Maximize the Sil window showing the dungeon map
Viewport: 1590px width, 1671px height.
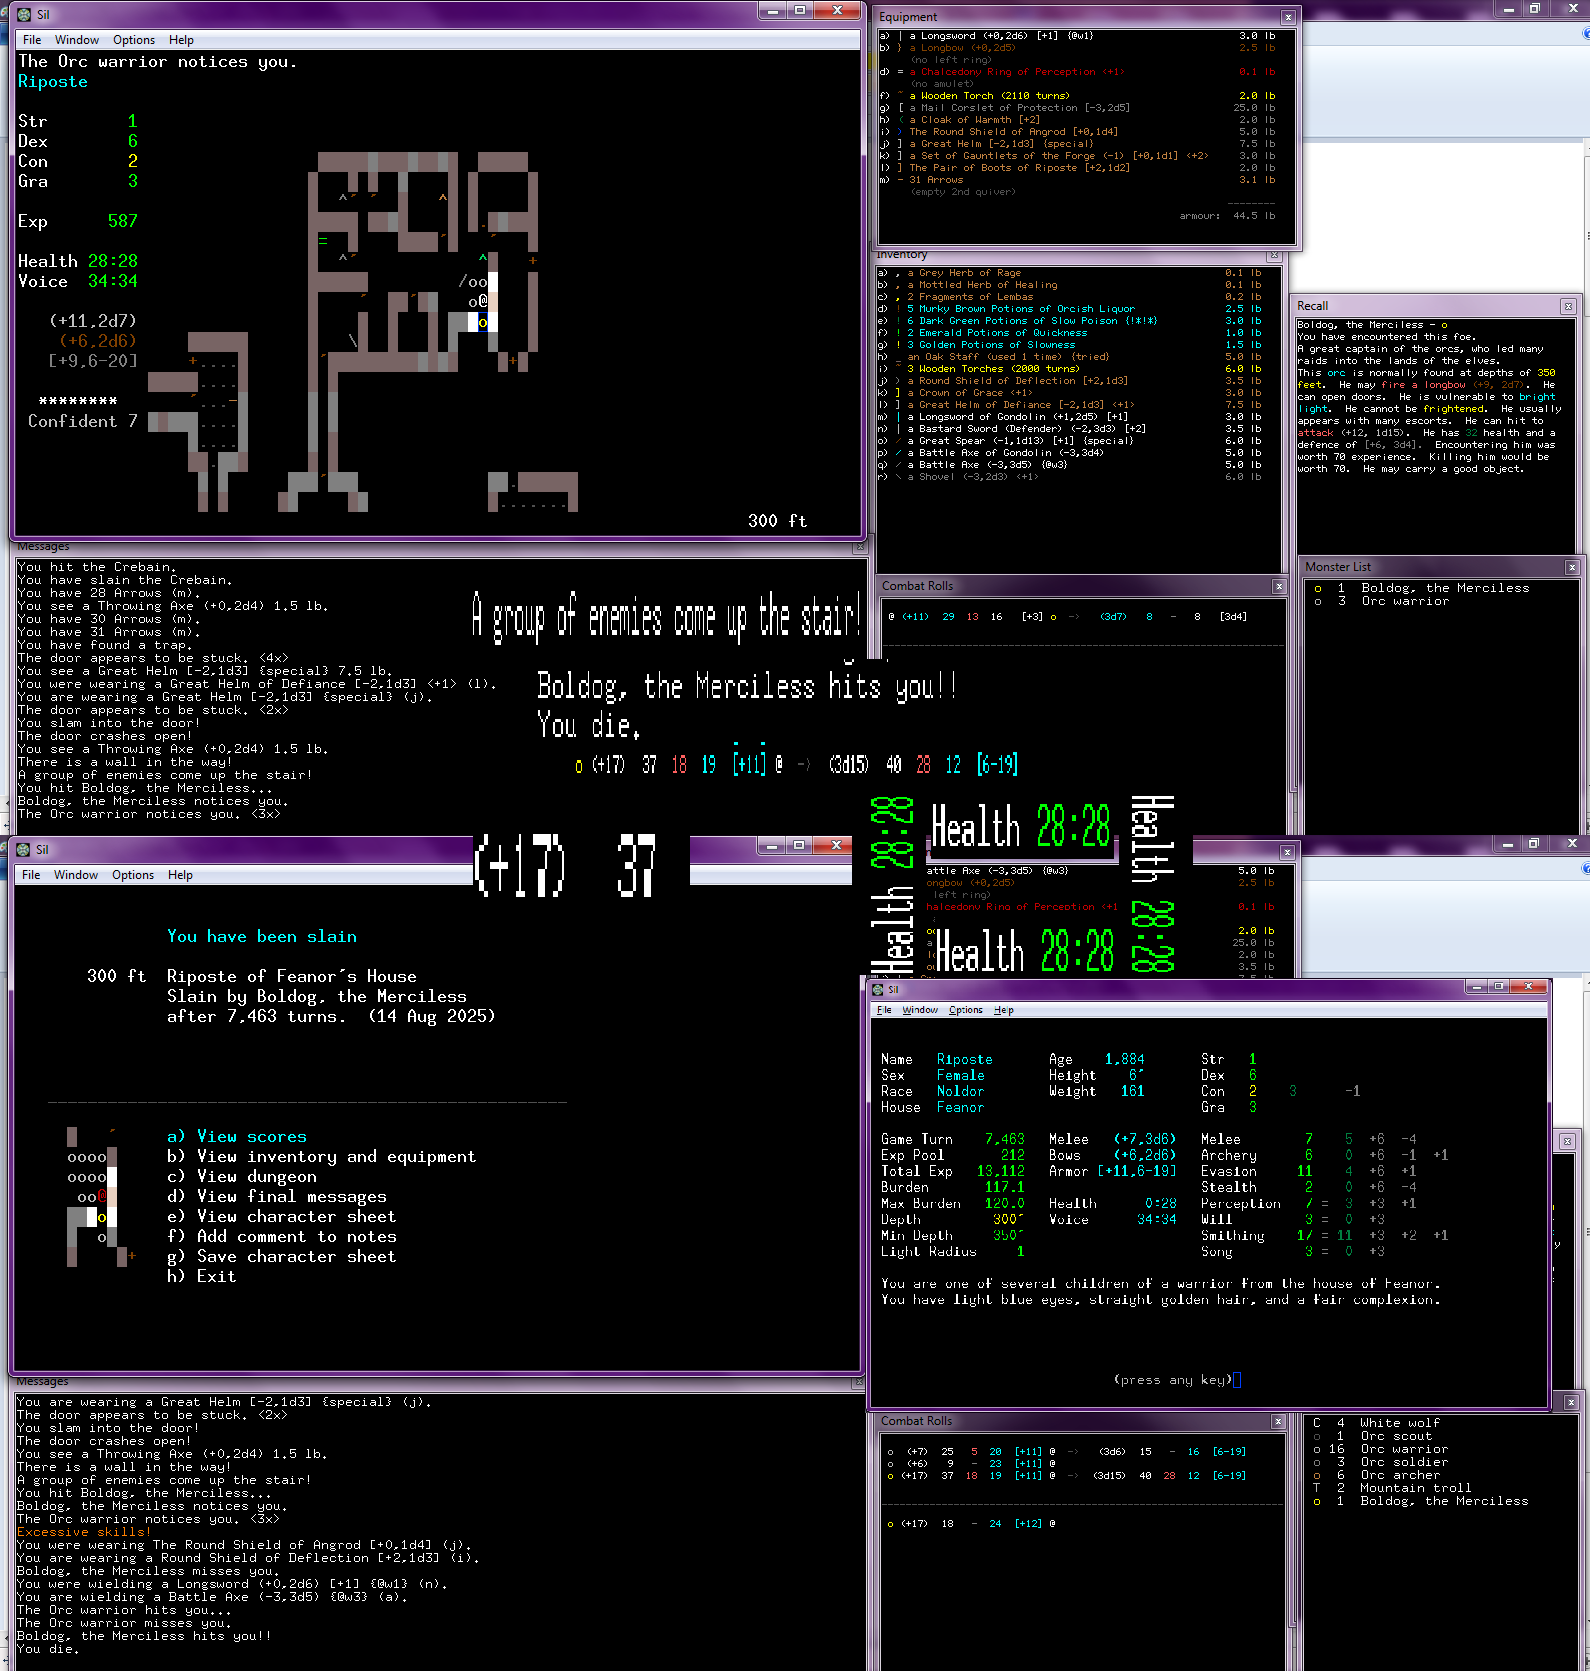pyautogui.click(x=800, y=11)
